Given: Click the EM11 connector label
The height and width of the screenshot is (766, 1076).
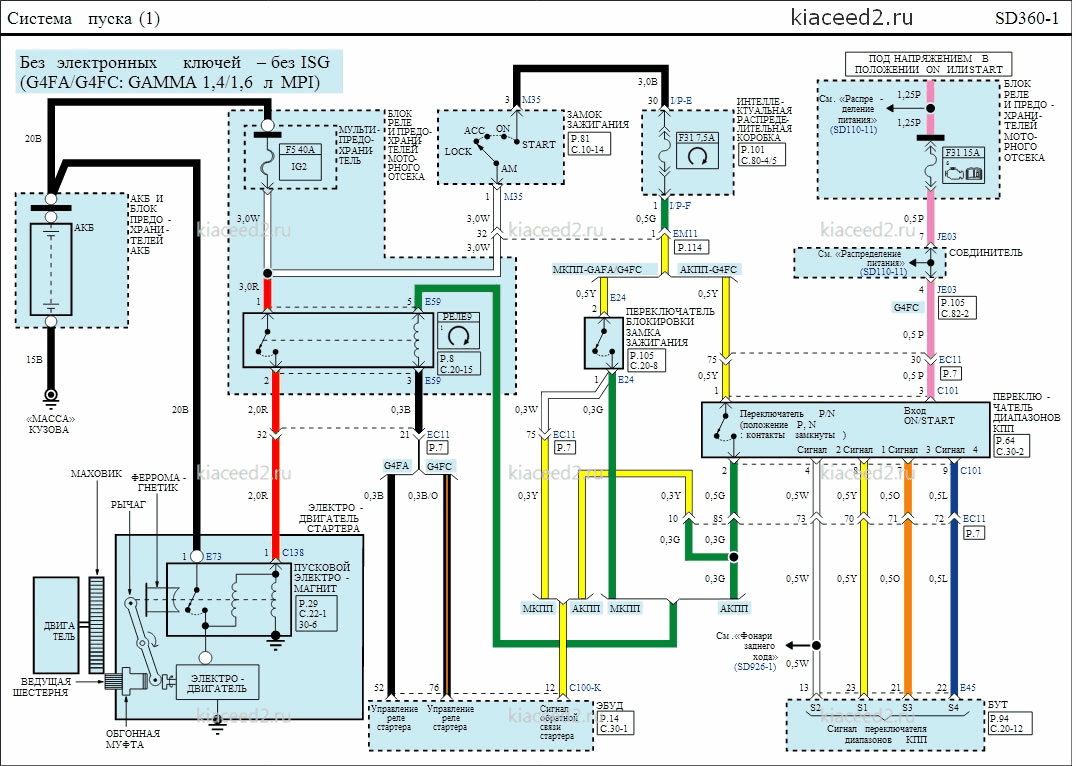Looking at the screenshot, I should click(x=685, y=234).
